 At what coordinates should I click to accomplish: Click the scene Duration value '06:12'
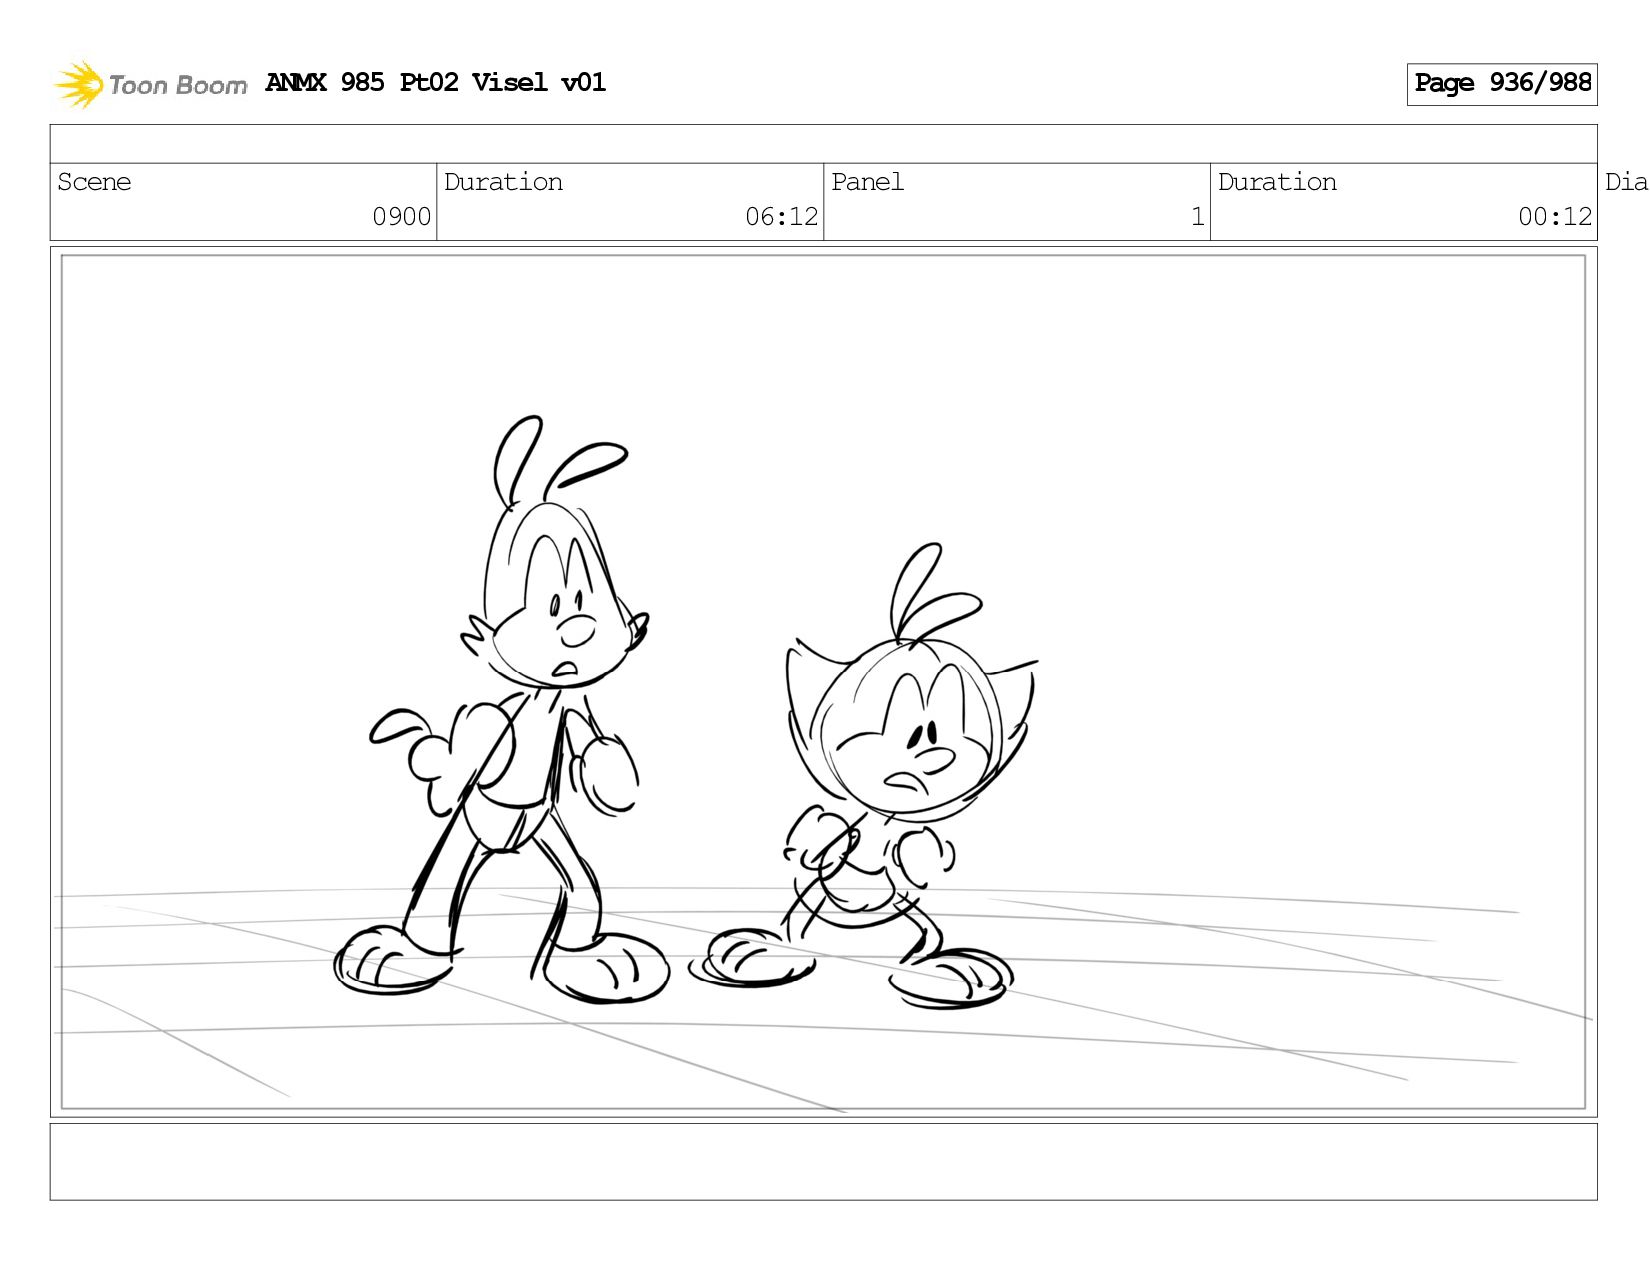click(x=782, y=217)
